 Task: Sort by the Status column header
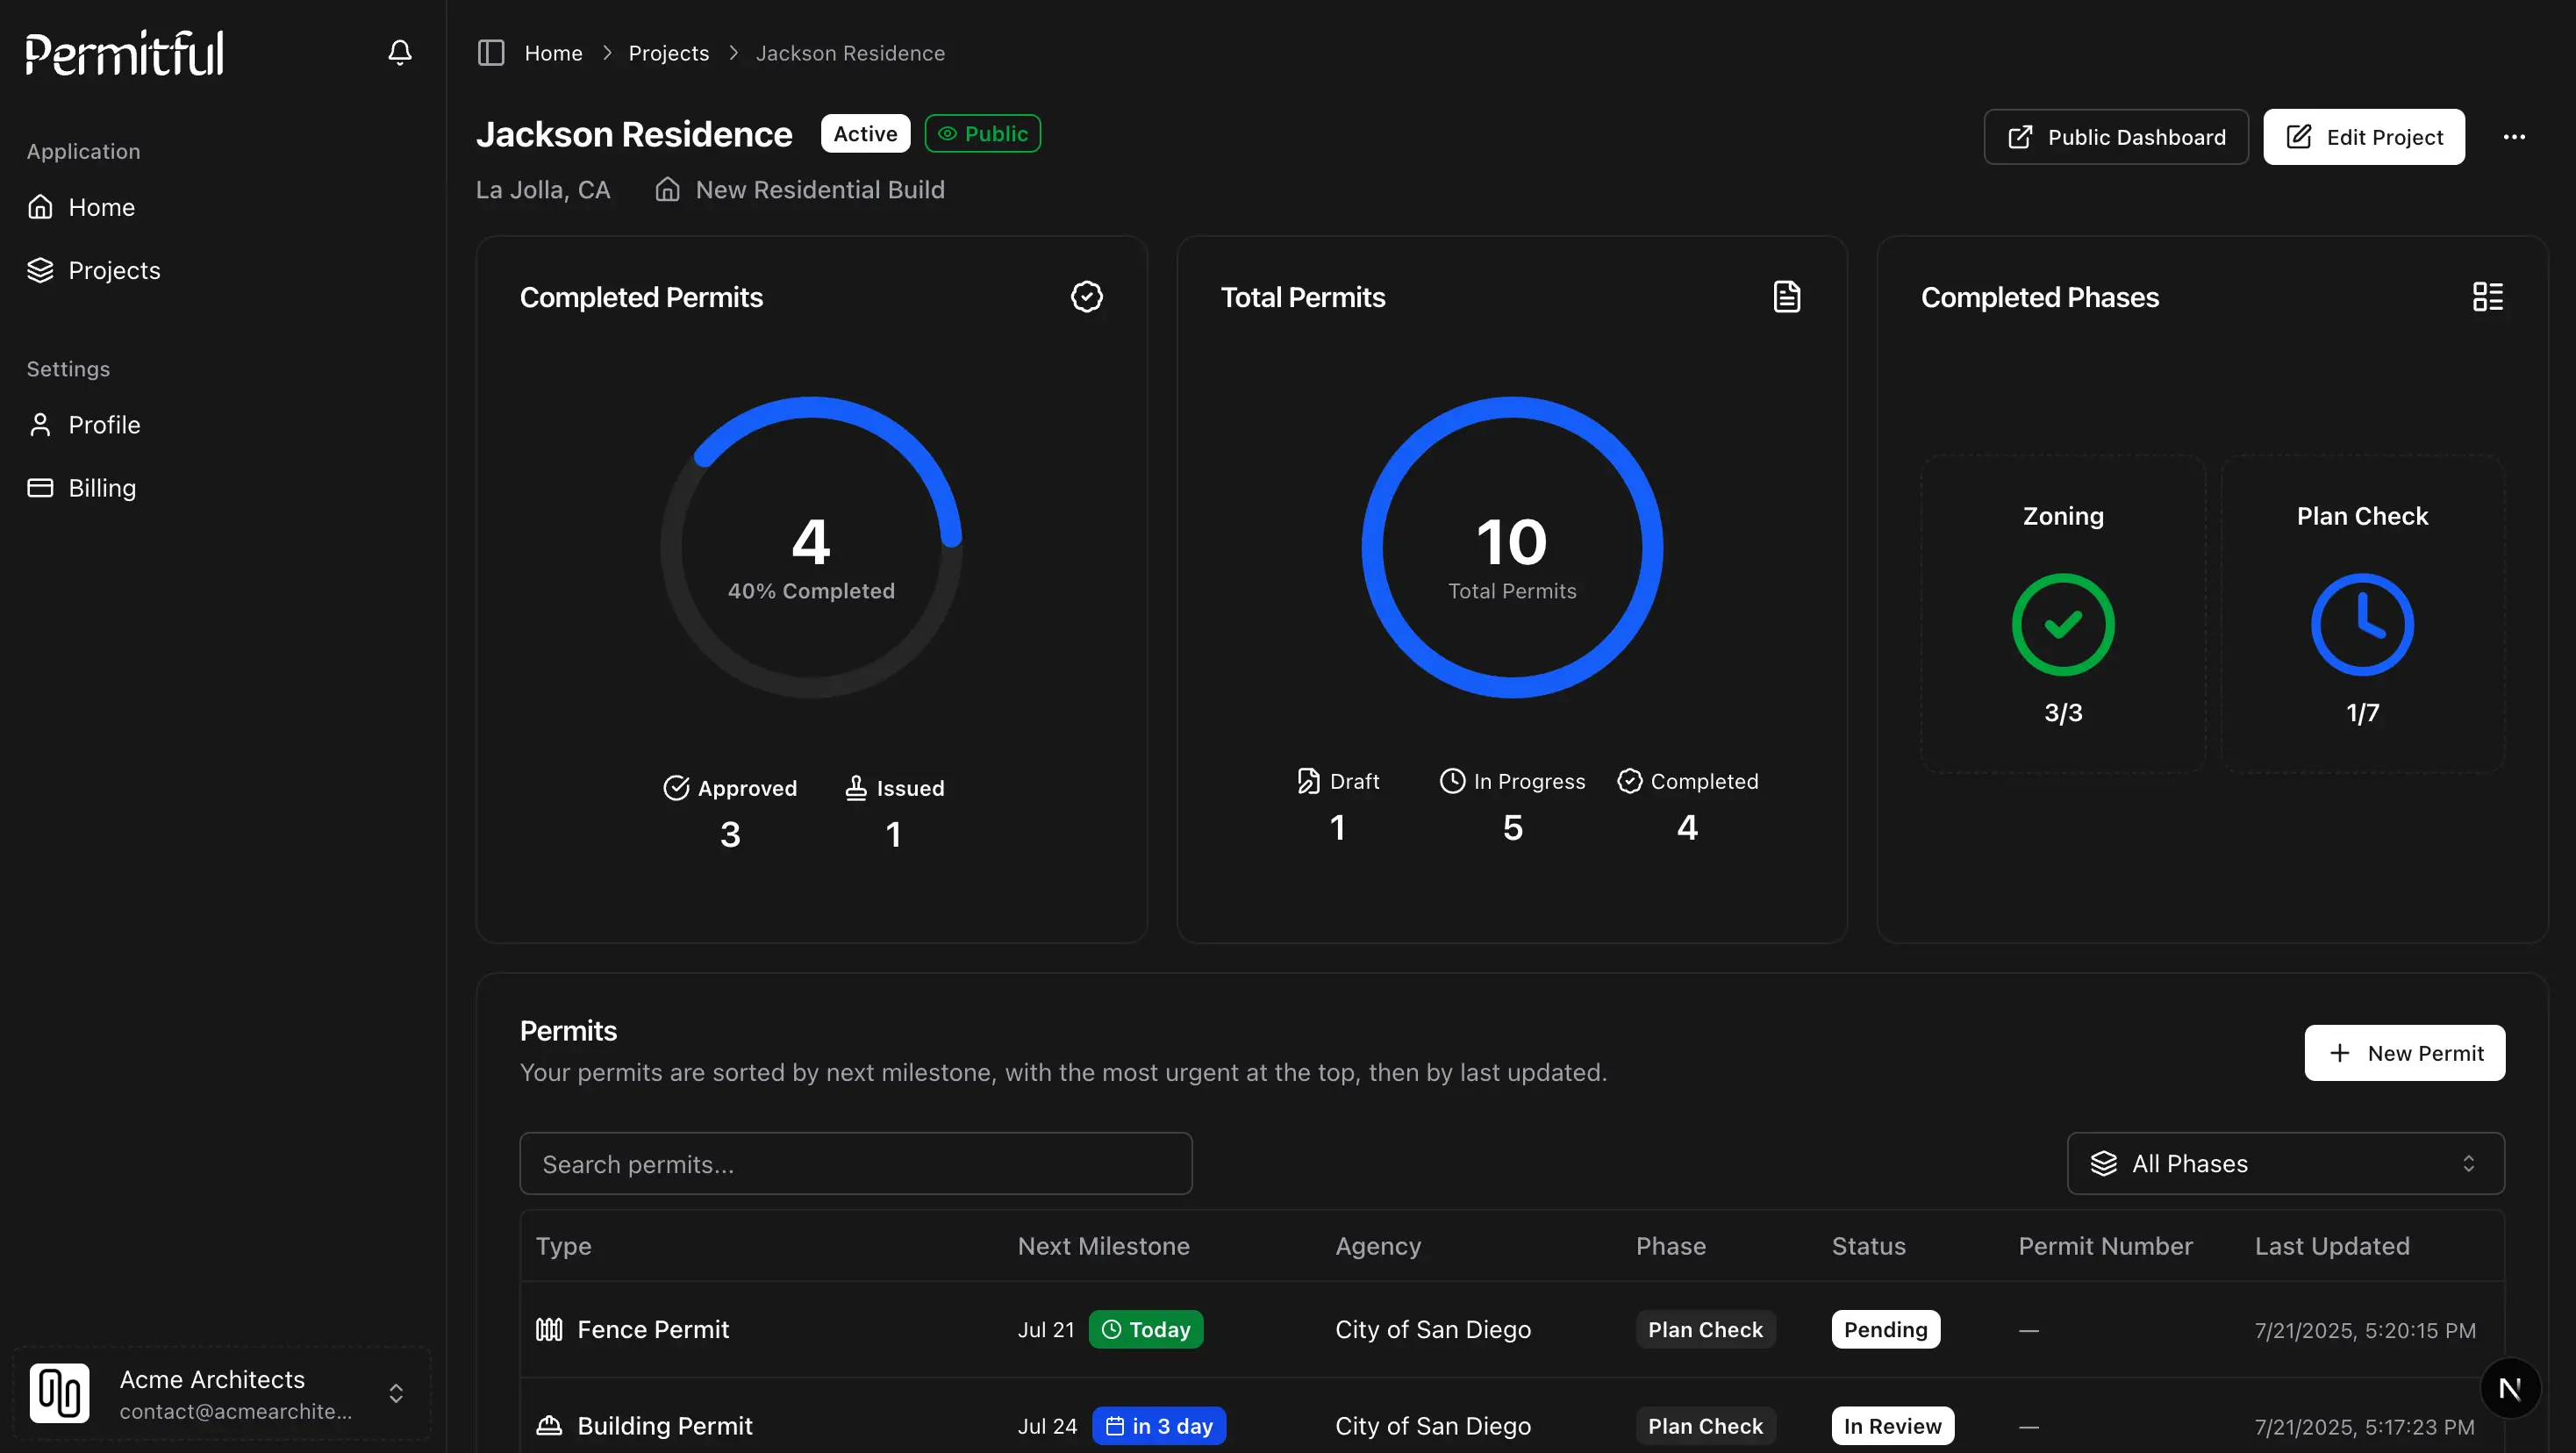pos(1868,1245)
